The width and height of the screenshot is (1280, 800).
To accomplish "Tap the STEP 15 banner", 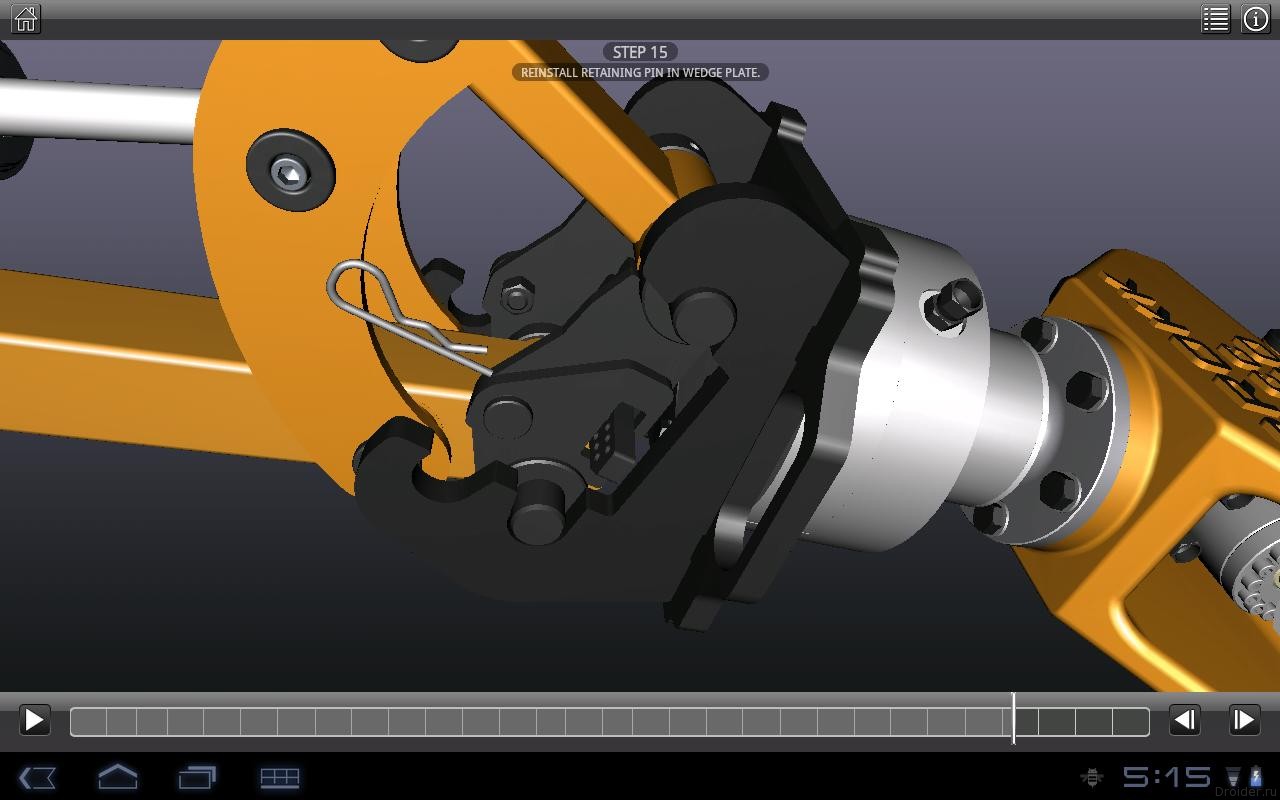I will [x=640, y=52].
